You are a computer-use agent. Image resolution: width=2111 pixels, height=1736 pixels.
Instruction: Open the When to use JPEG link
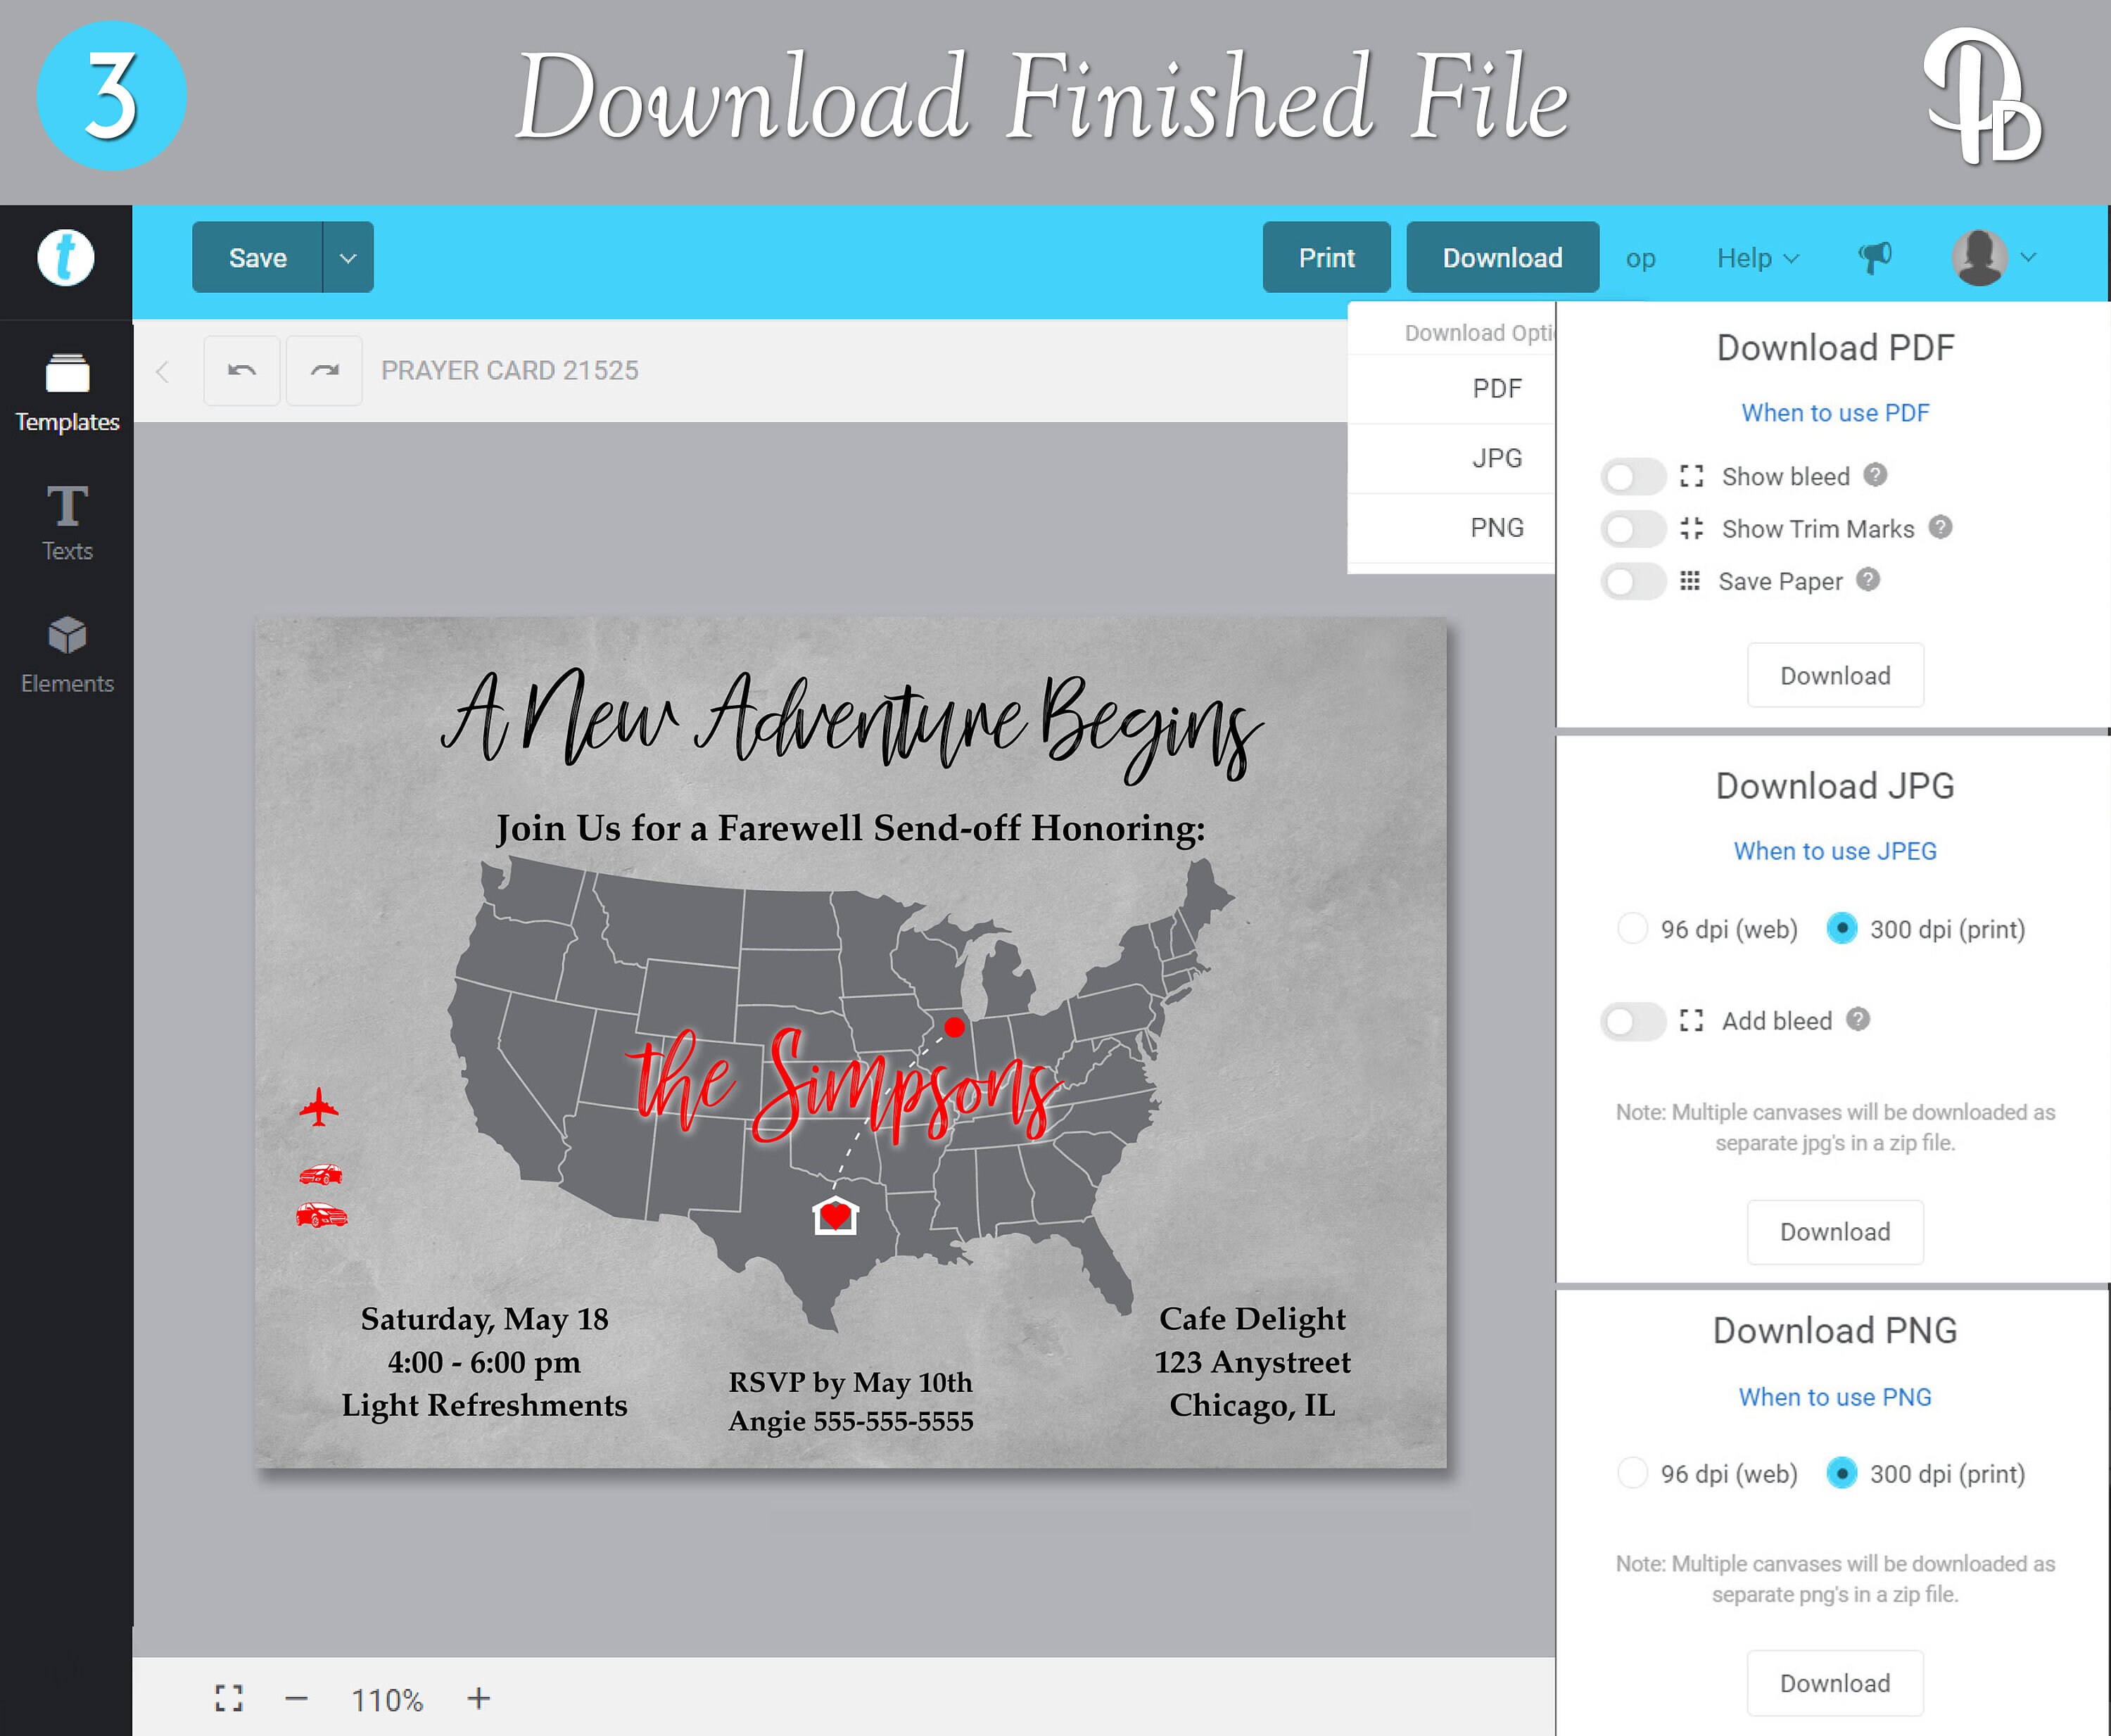click(1835, 851)
